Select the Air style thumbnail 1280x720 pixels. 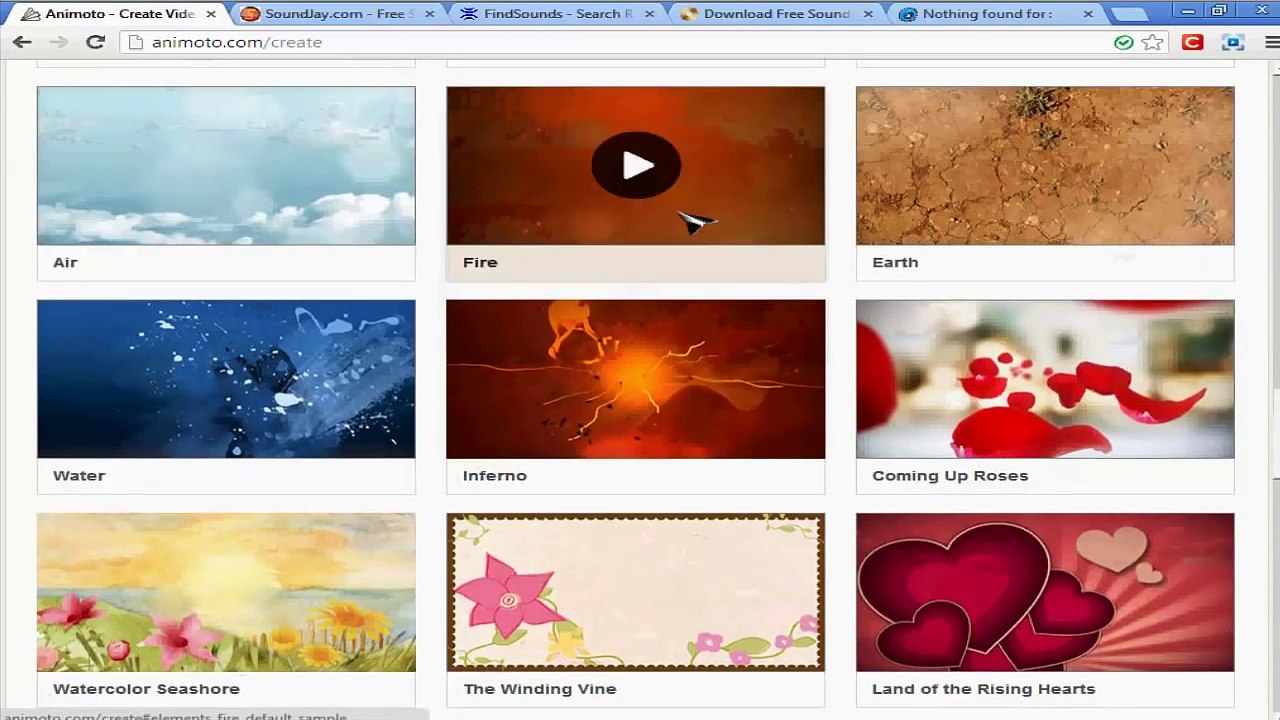[x=226, y=166]
